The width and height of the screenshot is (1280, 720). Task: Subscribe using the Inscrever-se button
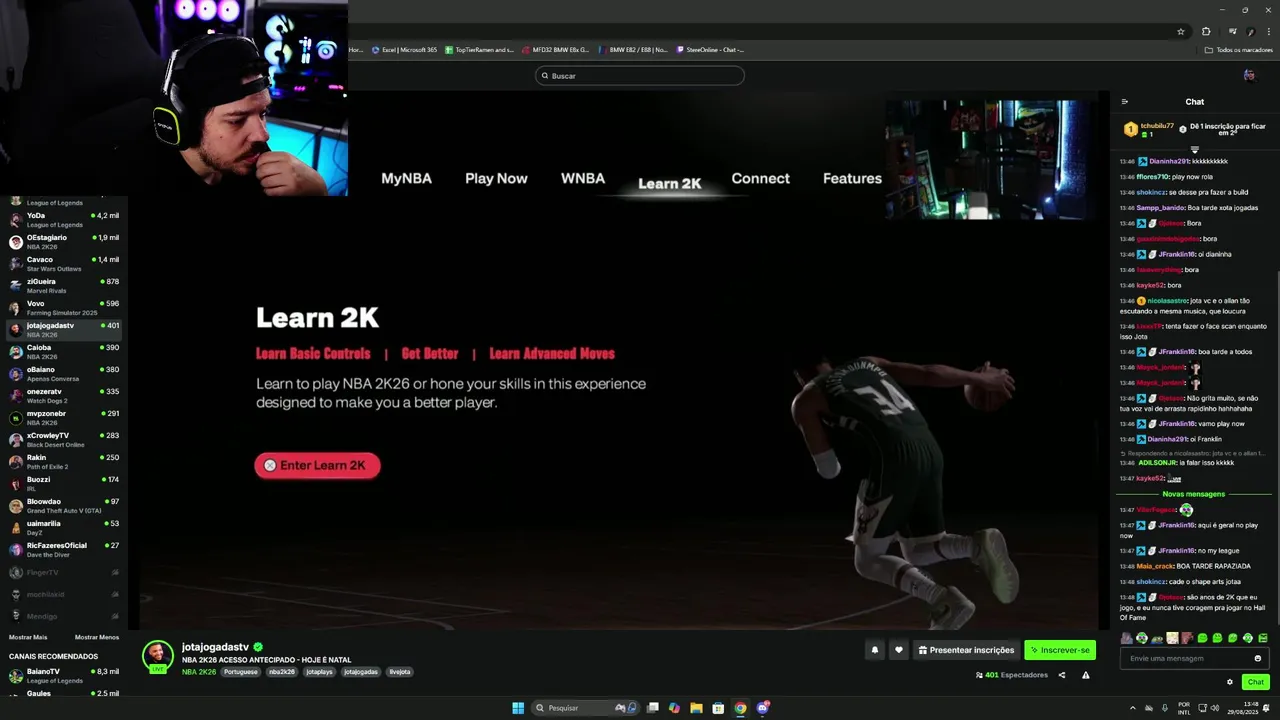coord(1060,650)
